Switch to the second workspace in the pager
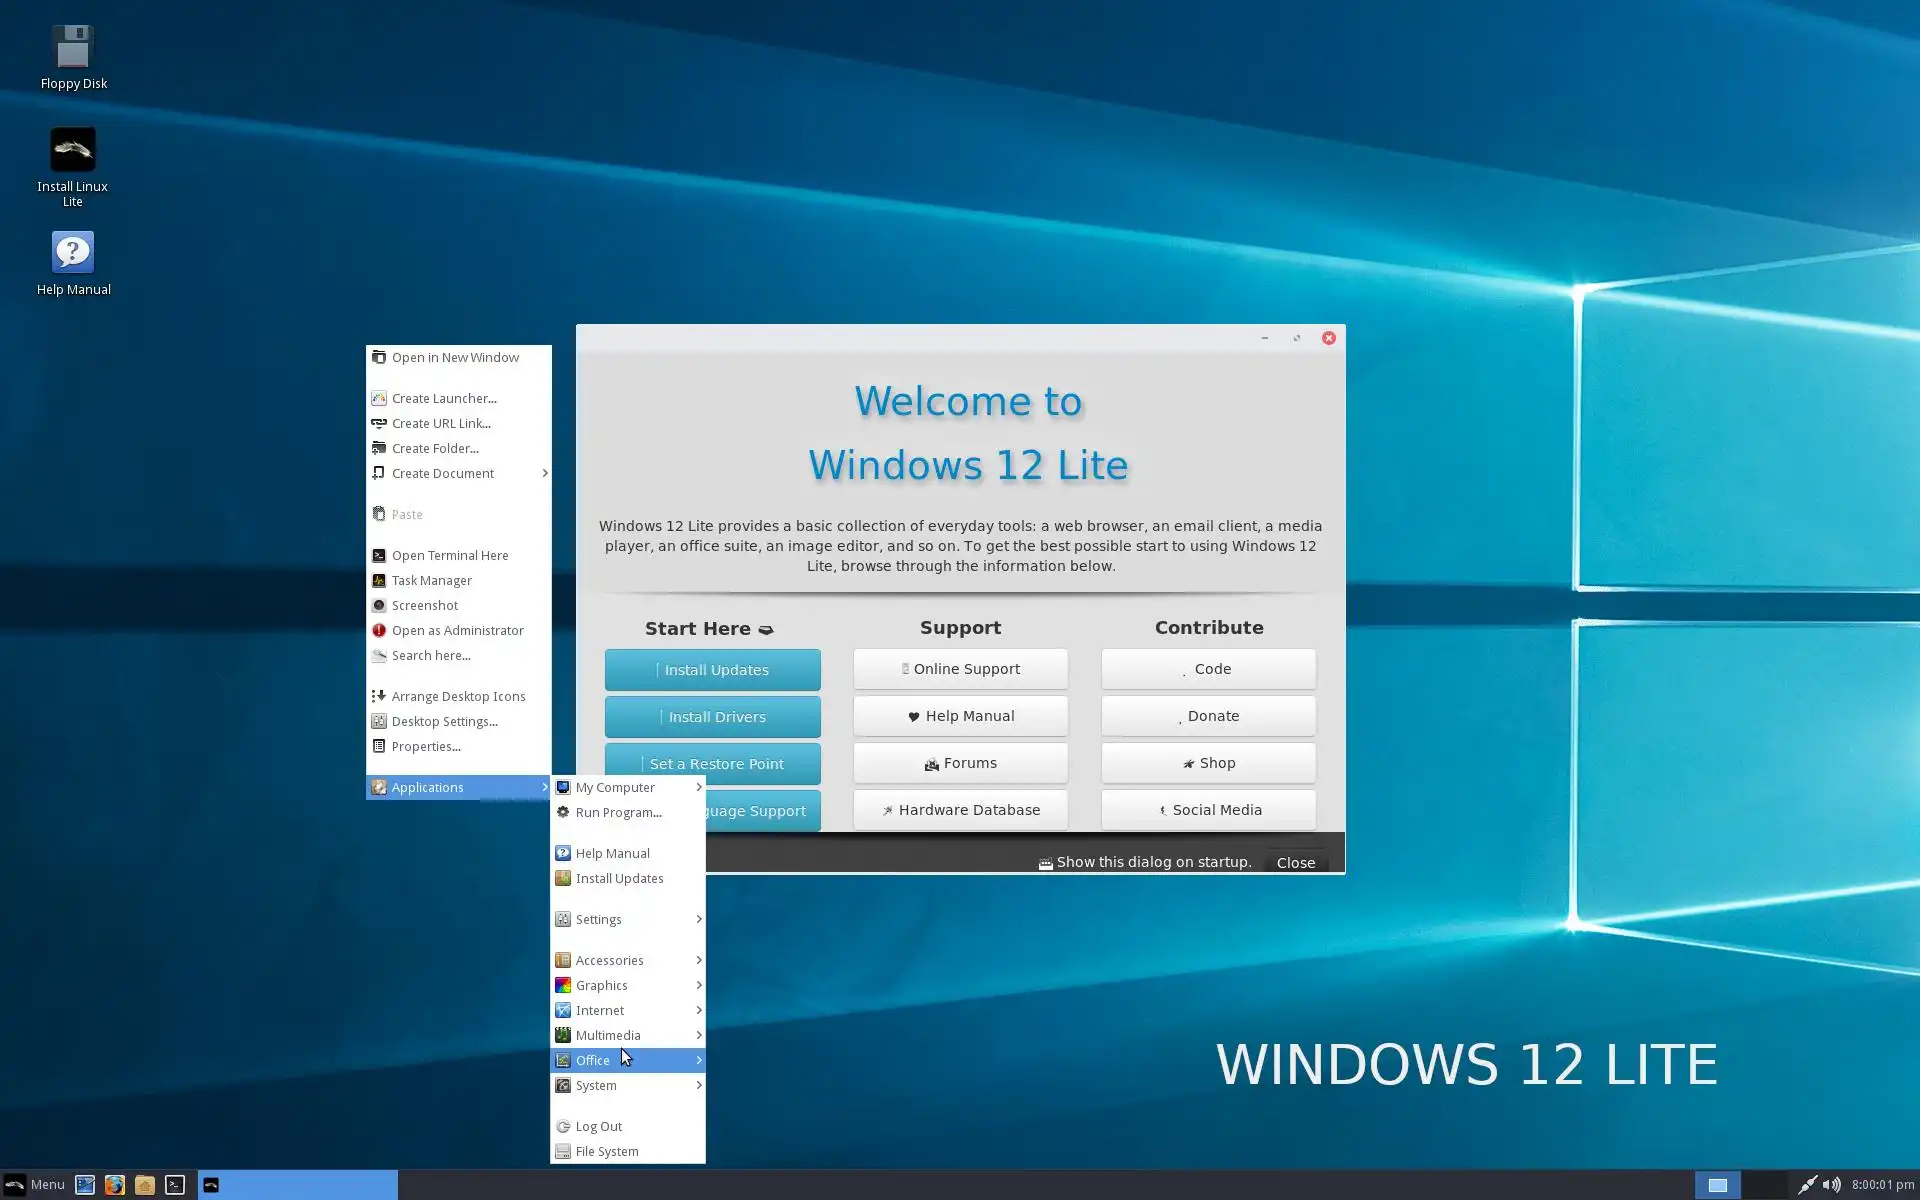Image resolution: width=1920 pixels, height=1200 pixels. pyautogui.click(x=1764, y=1185)
